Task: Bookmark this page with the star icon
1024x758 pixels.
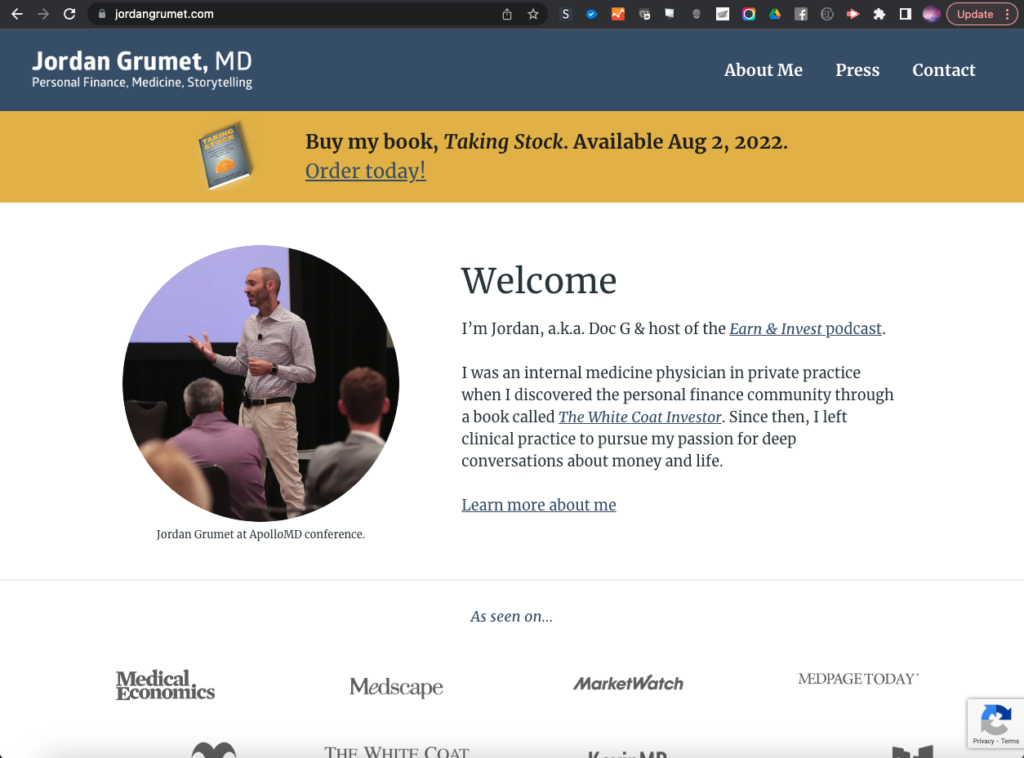Action: (533, 14)
